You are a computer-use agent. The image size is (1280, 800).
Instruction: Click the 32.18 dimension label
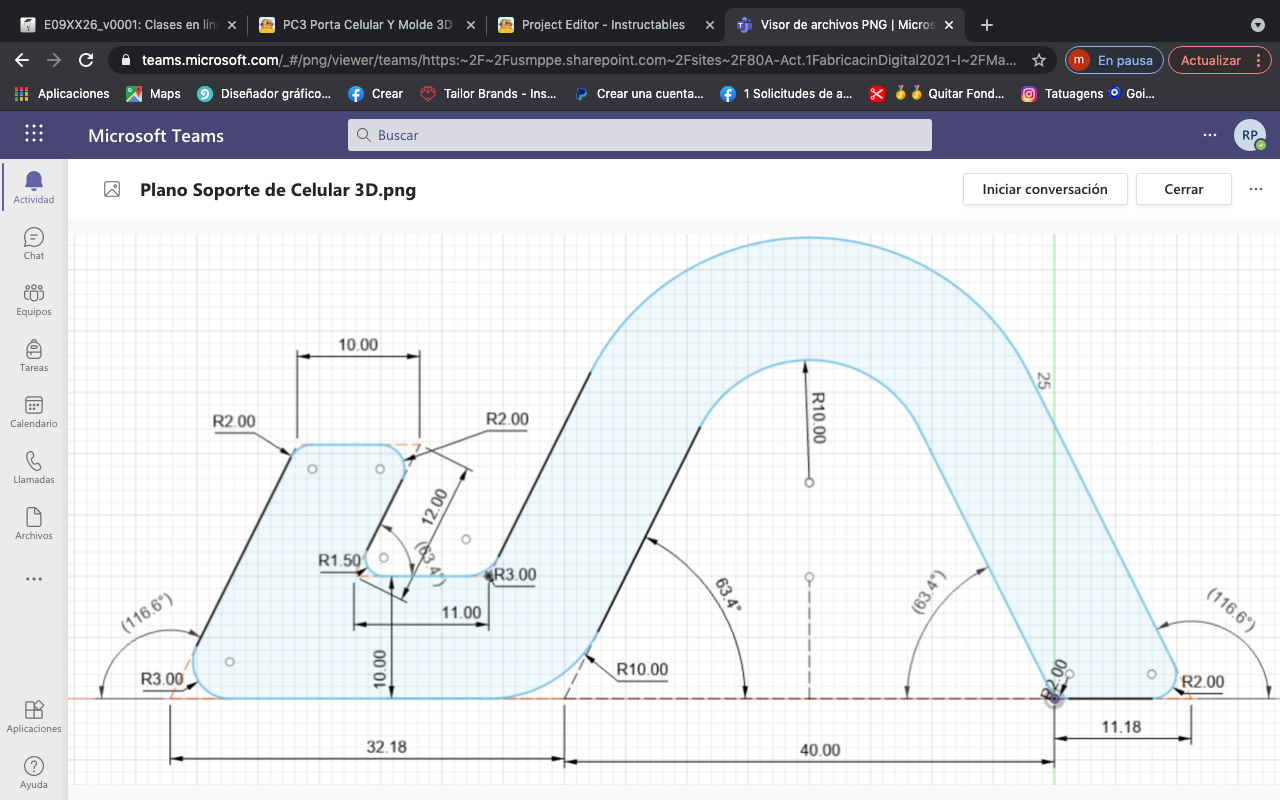pyautogui.click(x=387, y=747)
